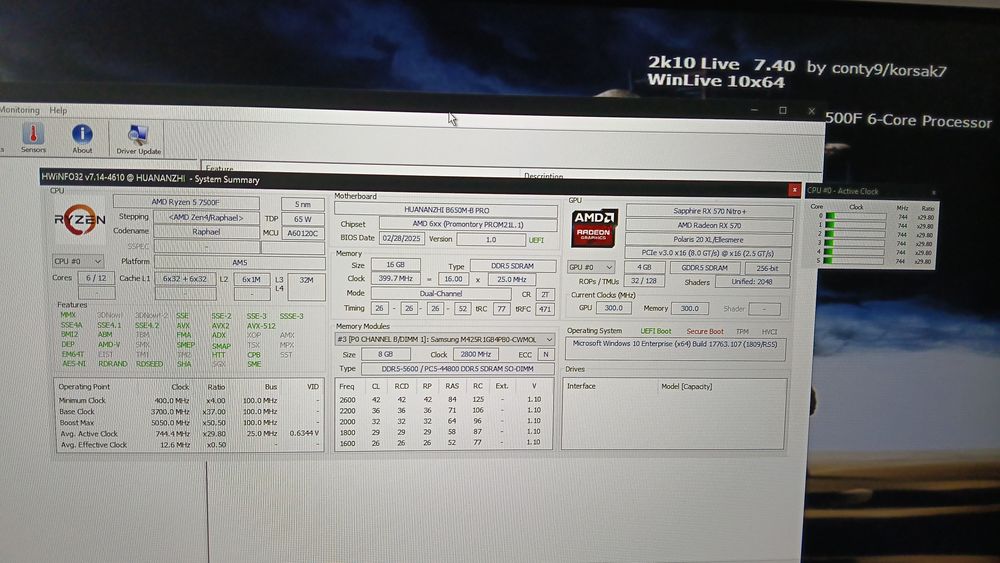Click the Unified: 2048 shaders field
The image size is (1000, 563).
[x=753, y=282]
